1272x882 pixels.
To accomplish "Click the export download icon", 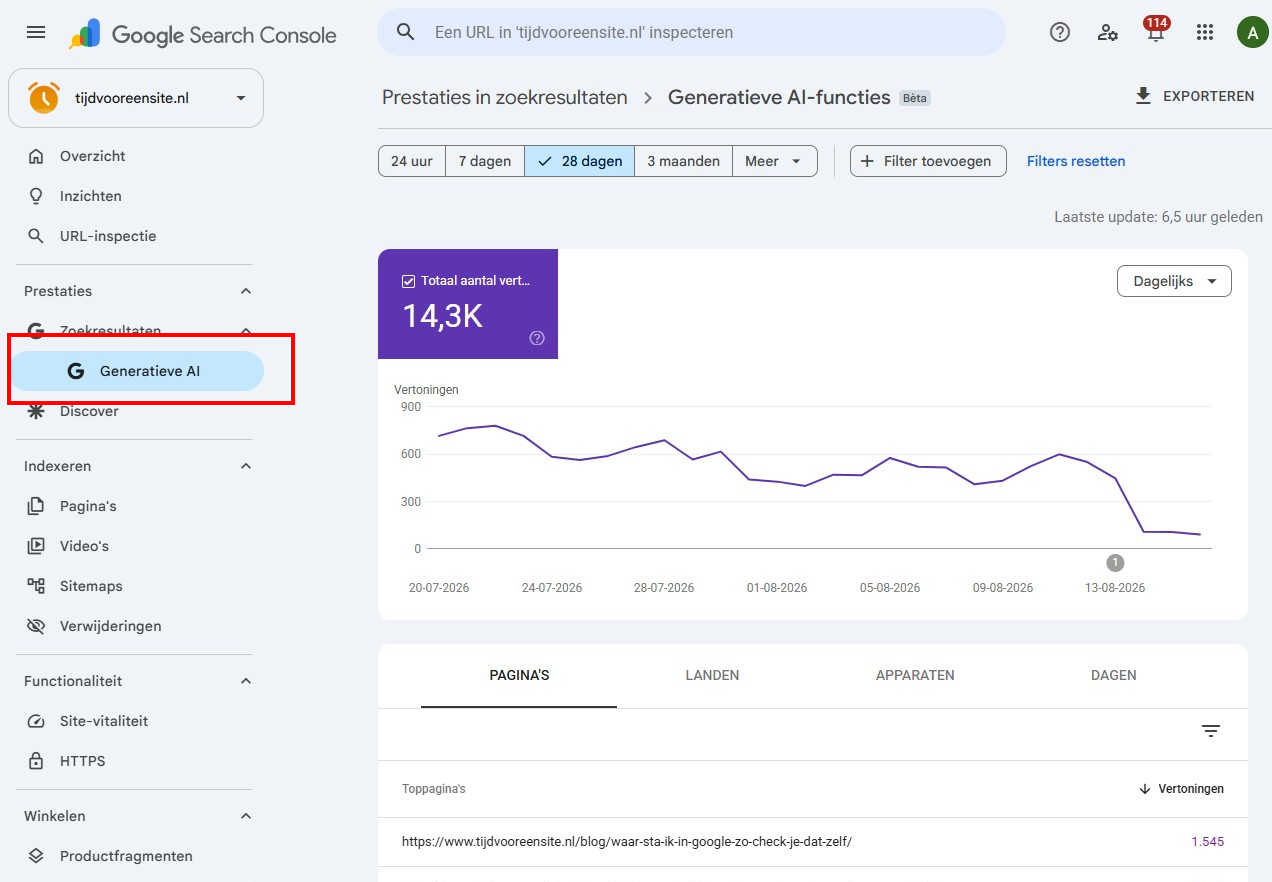I will (x=1143, y=96).
